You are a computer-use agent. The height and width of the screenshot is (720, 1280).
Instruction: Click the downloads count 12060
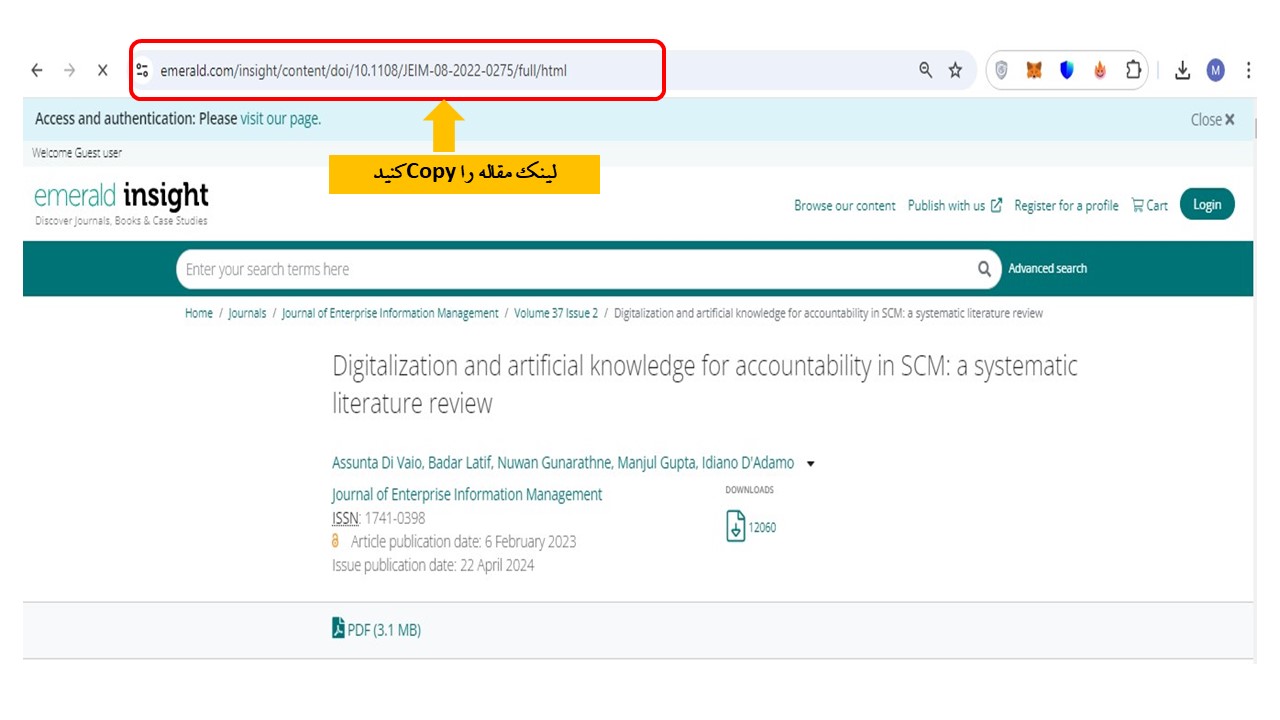pos(762,527)
